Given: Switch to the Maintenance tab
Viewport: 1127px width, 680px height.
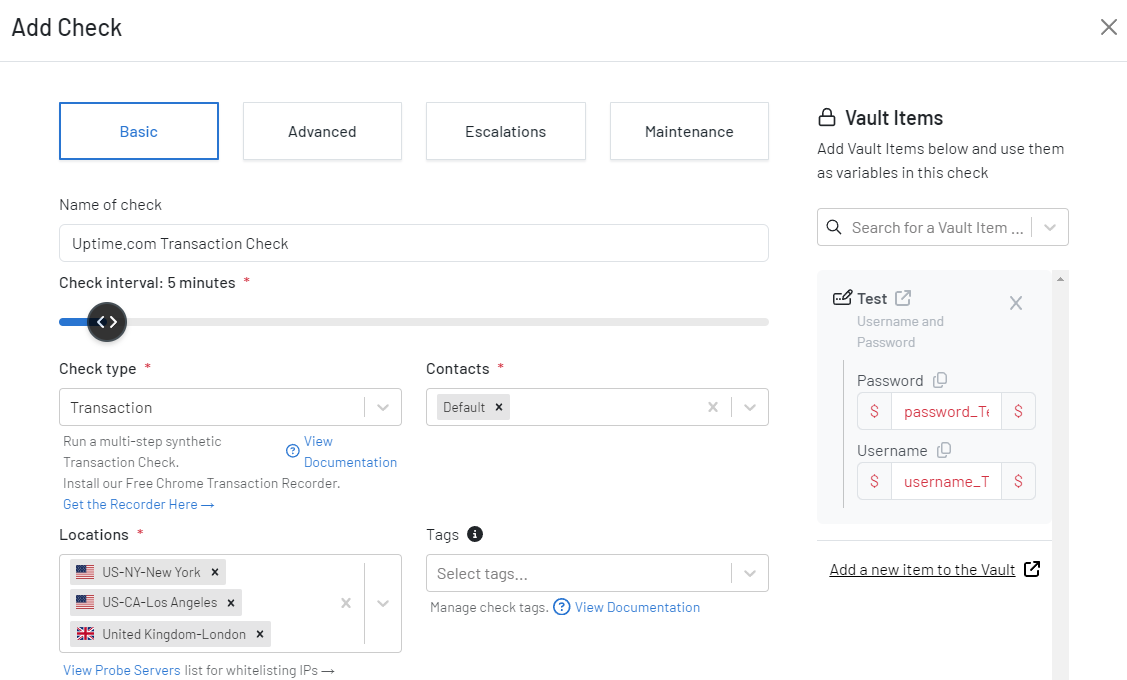Looking at the screenshot, I should point(689,131).
